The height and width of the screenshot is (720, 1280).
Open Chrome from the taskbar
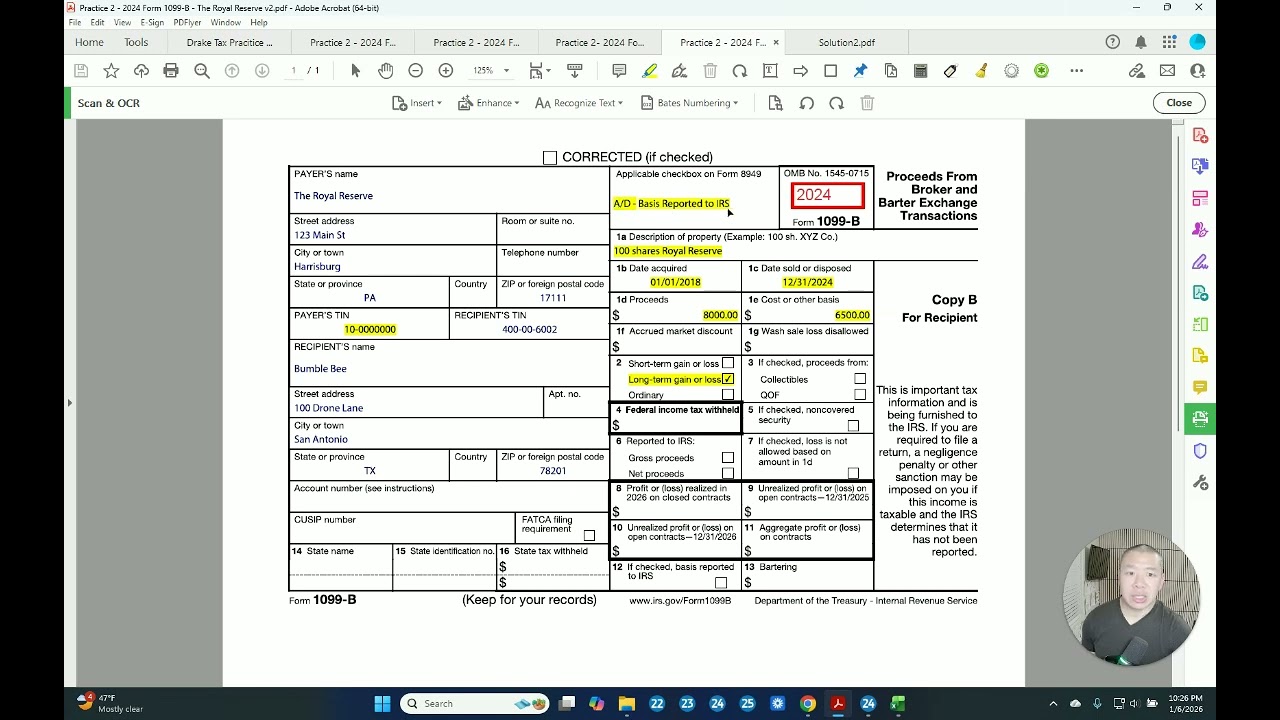click(x=807, y=704)
